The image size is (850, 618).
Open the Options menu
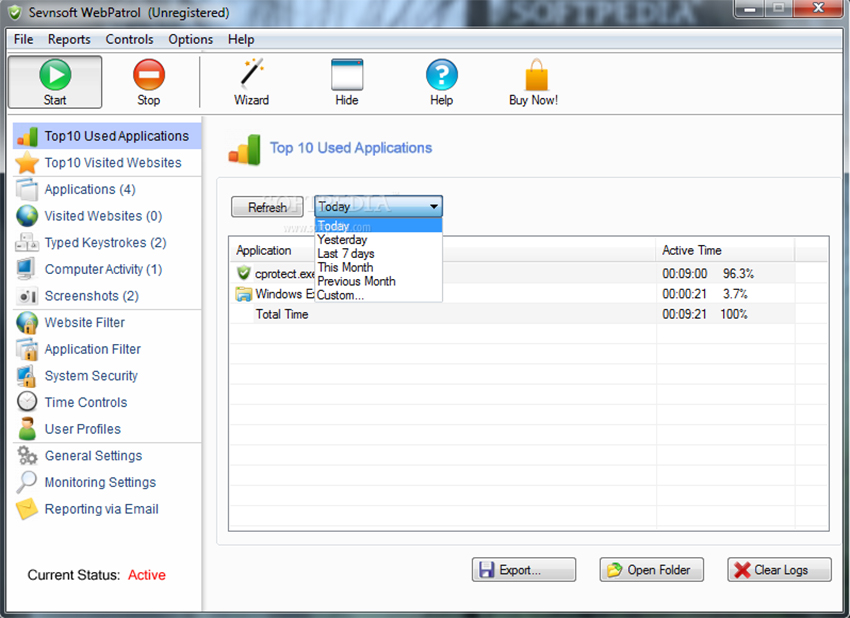tap(190, 40)
